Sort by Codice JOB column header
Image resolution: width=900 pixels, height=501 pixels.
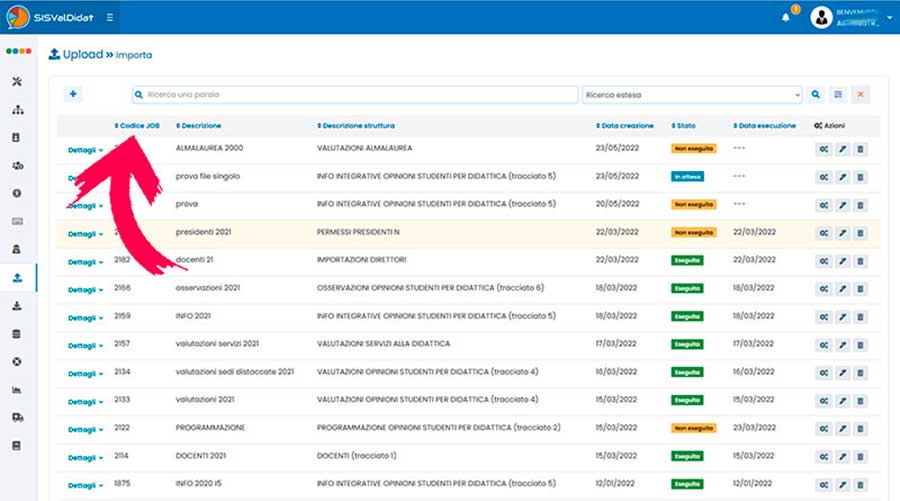pyautogui.click(x=138, y=126)
